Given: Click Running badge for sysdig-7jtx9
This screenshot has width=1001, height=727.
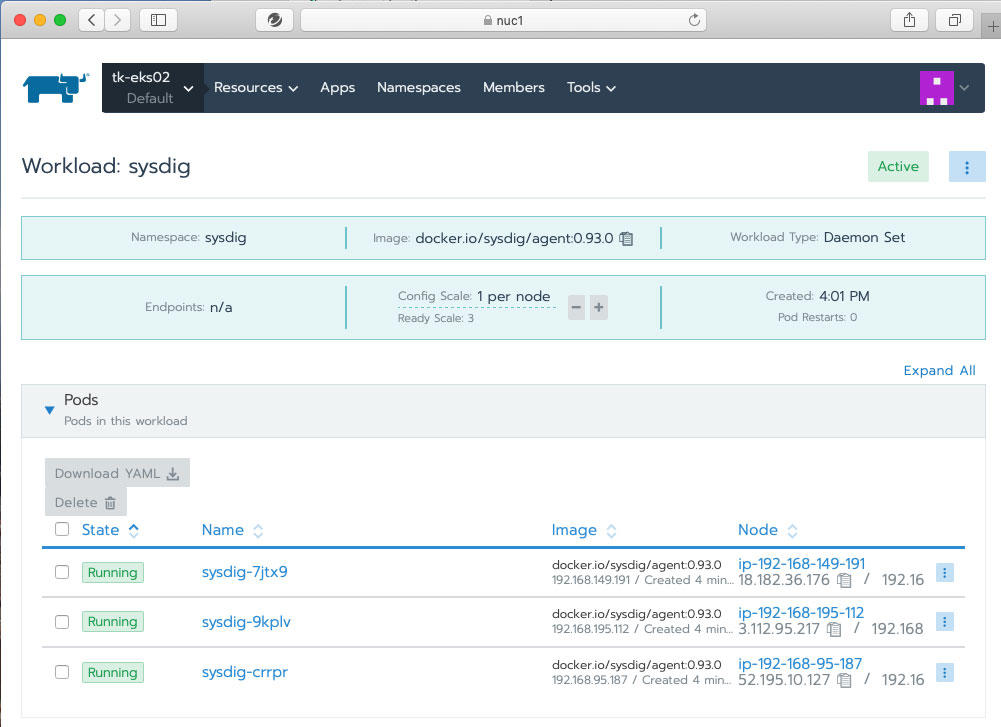Looking at the screenshot, I should click(x=112, y=573).
